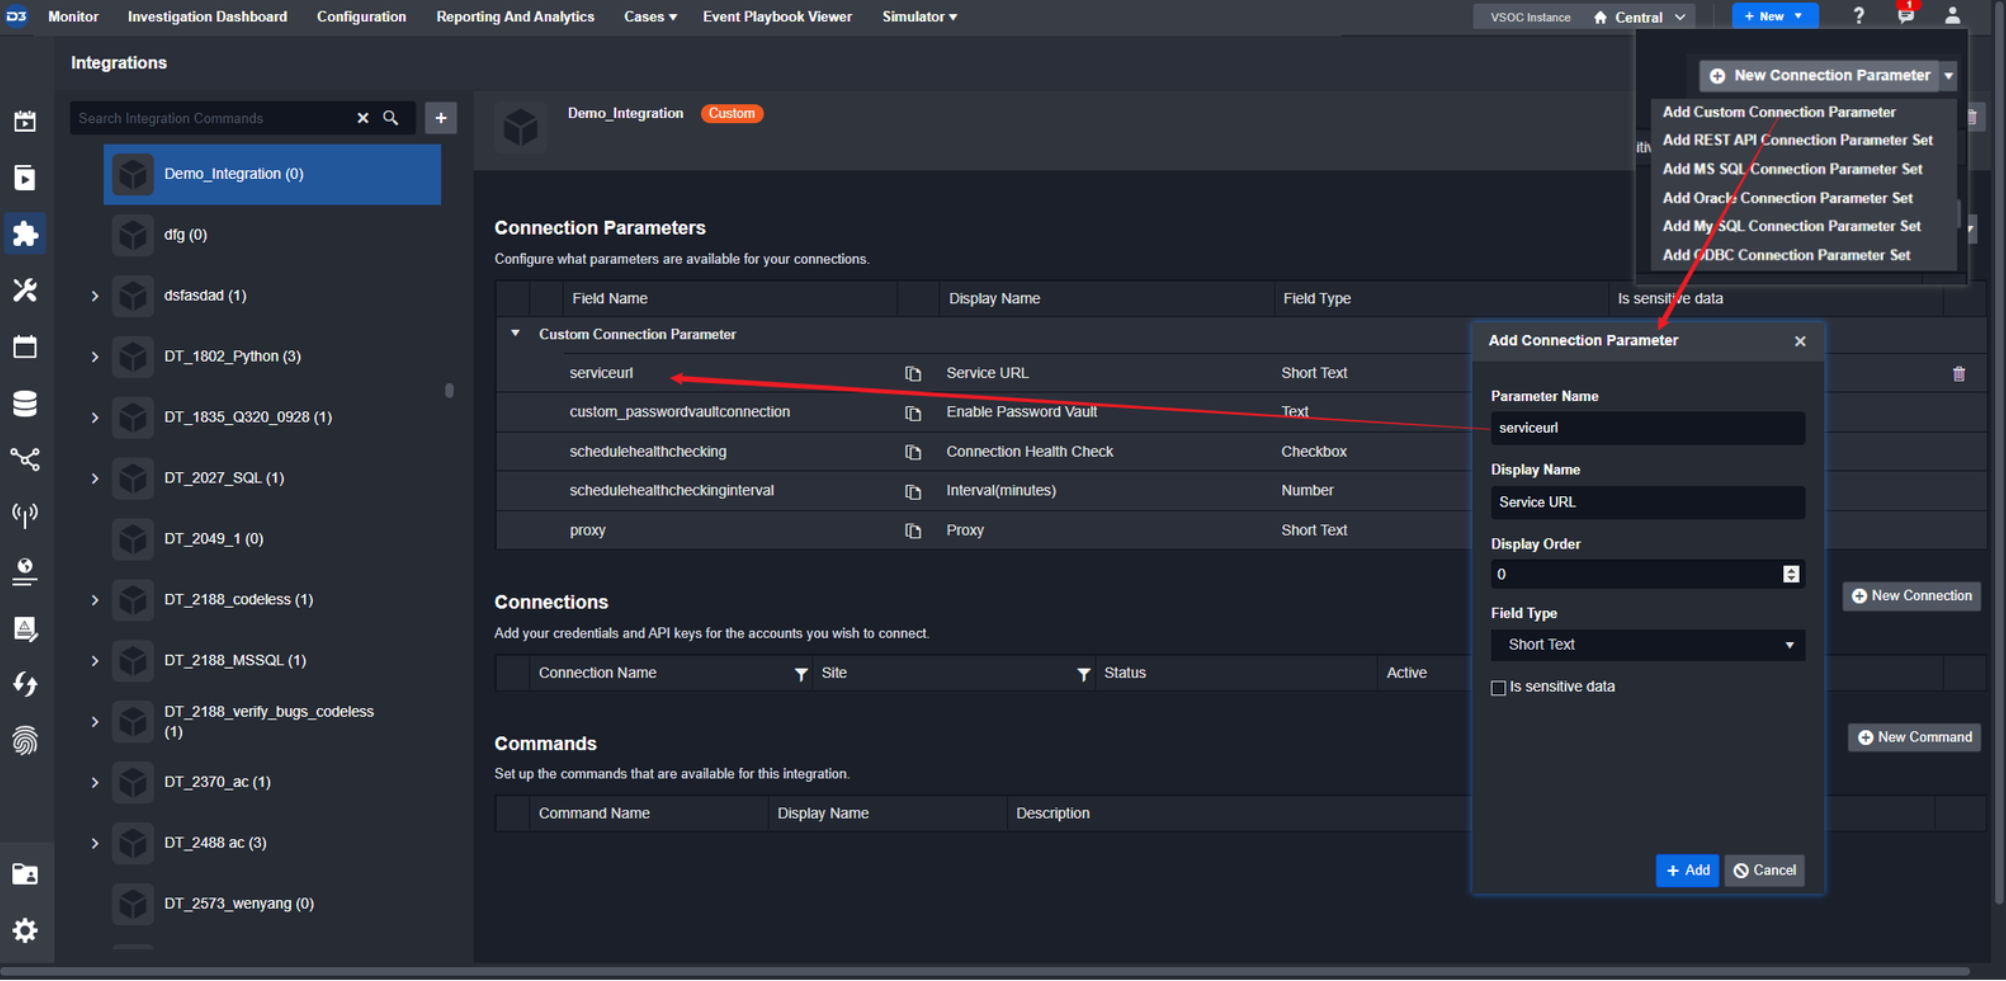Copy the schedulehealthchecking field name
This screenshot has width=2006, height=981.
point(913,452)
